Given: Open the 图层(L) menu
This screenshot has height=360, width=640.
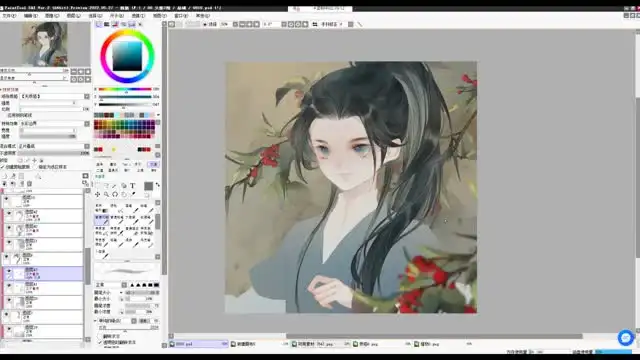Looking at the screenshot, I should 74,16.
